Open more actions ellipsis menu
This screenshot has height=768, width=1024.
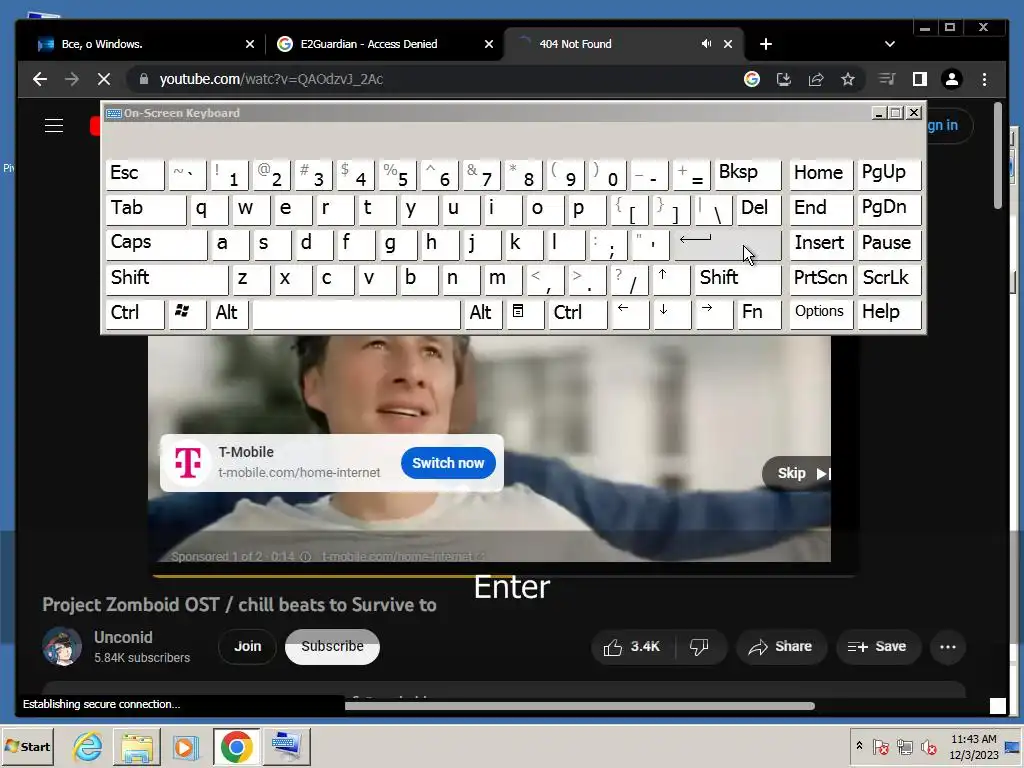pos(948,647)
